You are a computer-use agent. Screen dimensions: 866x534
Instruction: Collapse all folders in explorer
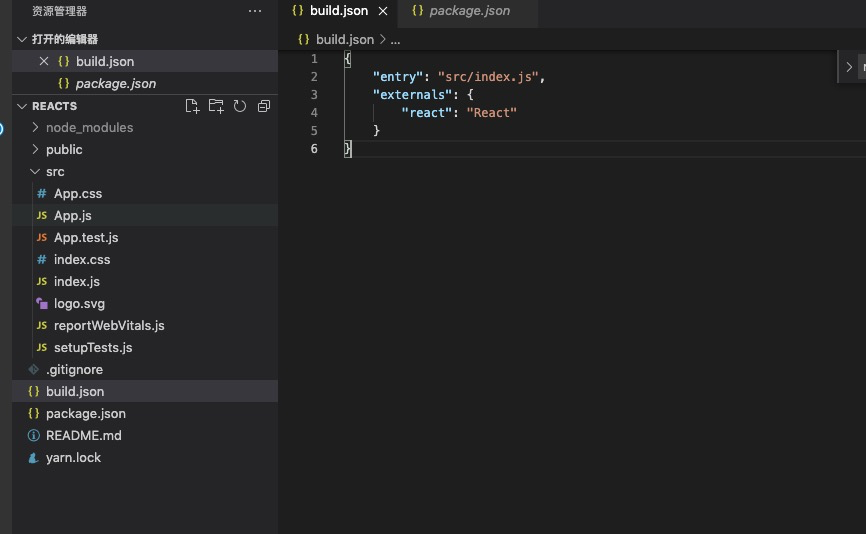[264, 106]
